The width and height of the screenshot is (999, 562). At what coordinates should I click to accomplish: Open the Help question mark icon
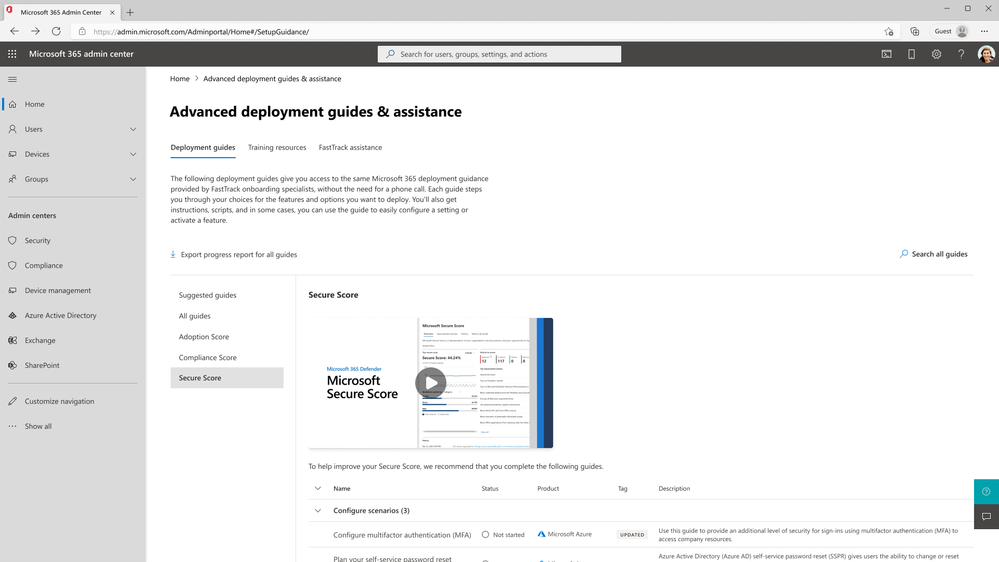pyautogui.click(x=961, y=54)
